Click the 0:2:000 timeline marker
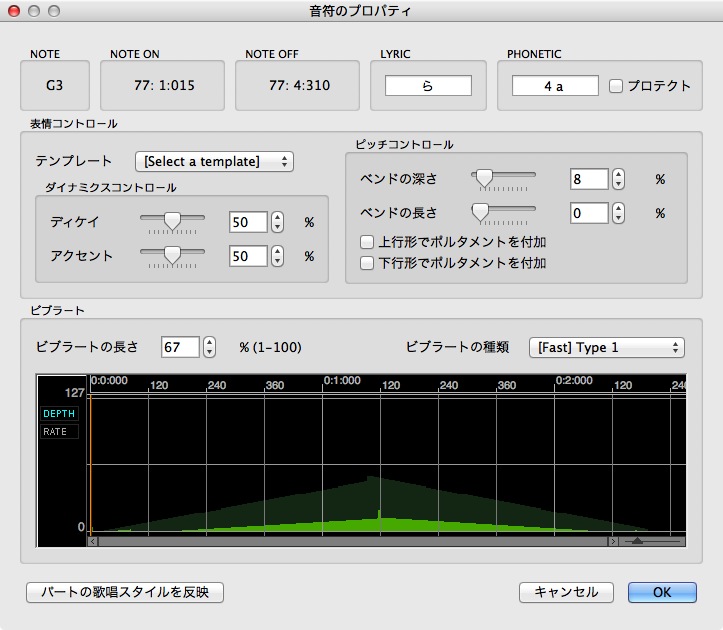This screenshot has height=630, width=723. [x=574, y=380]
